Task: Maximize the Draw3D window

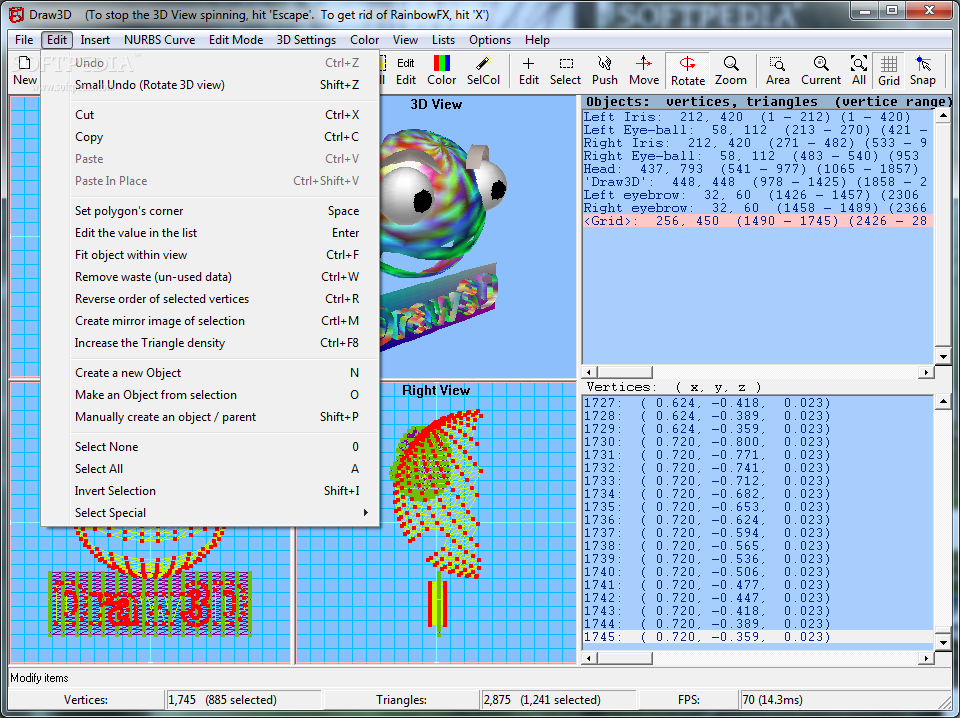Action: pyautogui.click(x=892, y=11)
